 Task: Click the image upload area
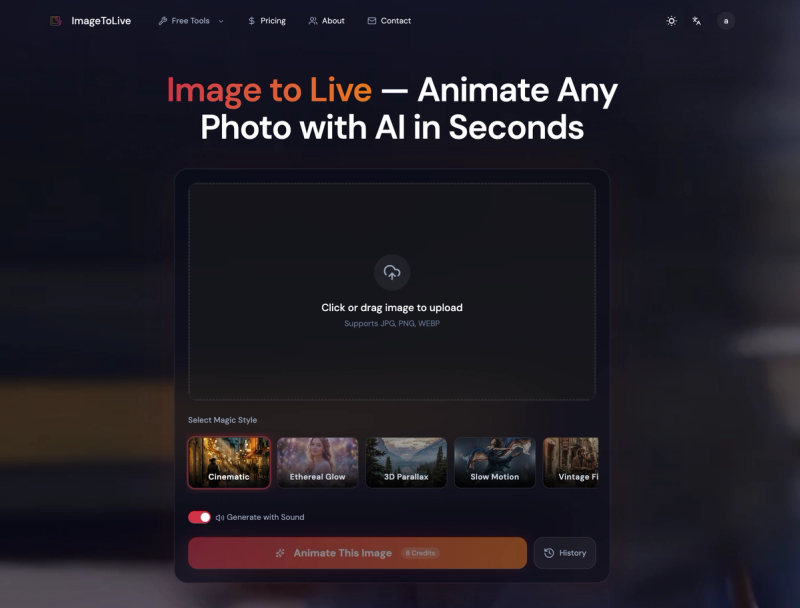(x=391, y=291)
